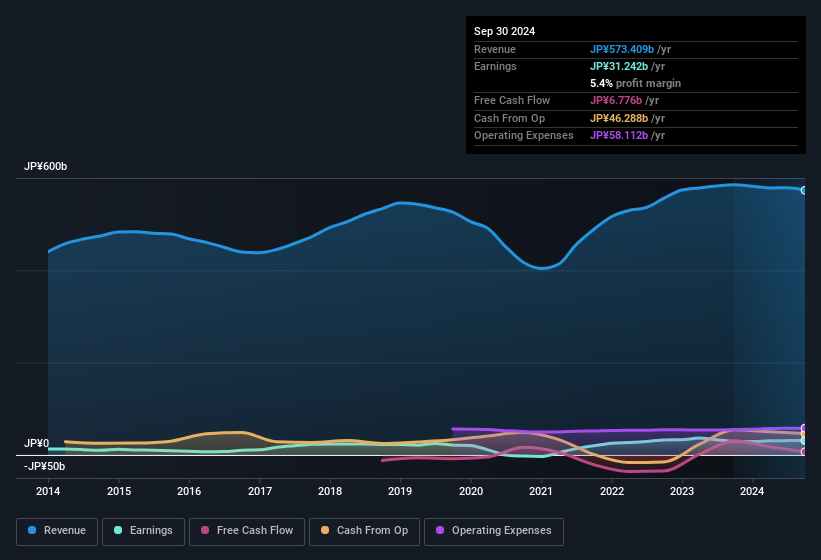Click the 2023 x-axis label
Viewport: 821px width, 560px height.
click(x=682, y=491)
